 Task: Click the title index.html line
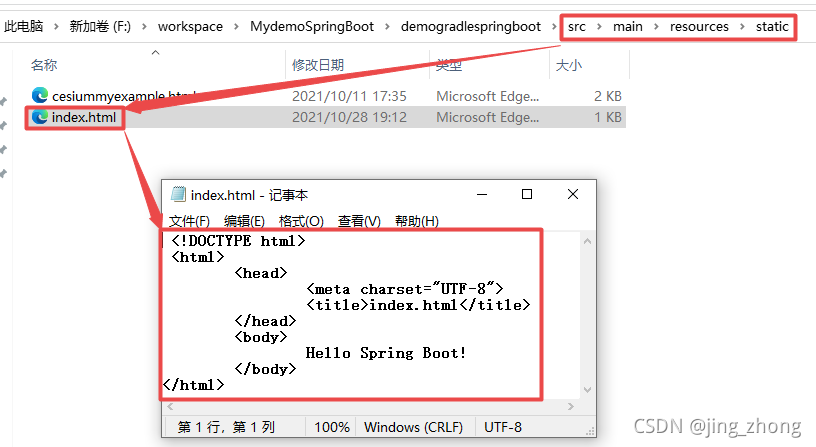pyautogui.click(x=418, y=305)
